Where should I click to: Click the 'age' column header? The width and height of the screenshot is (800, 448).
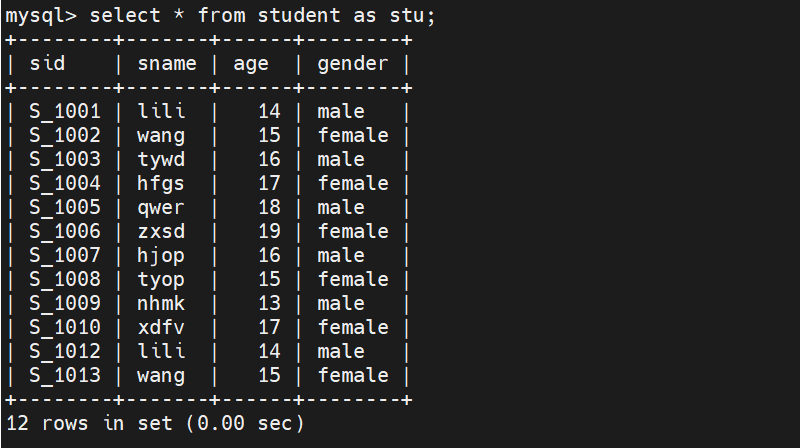click(251, 64)
